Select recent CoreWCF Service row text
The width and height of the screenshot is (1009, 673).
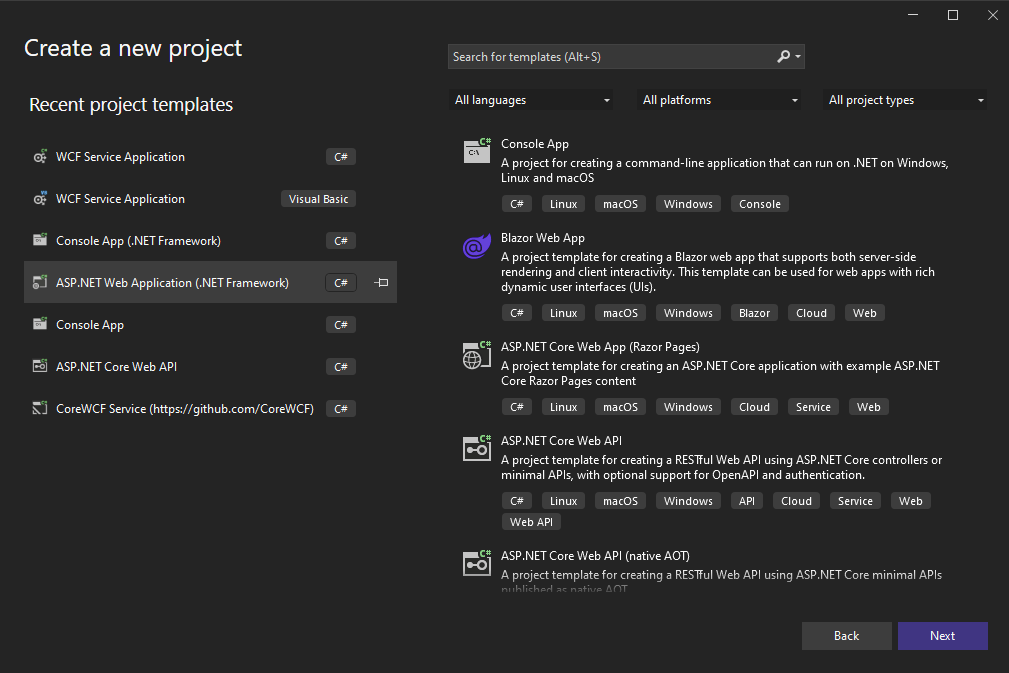185,409
